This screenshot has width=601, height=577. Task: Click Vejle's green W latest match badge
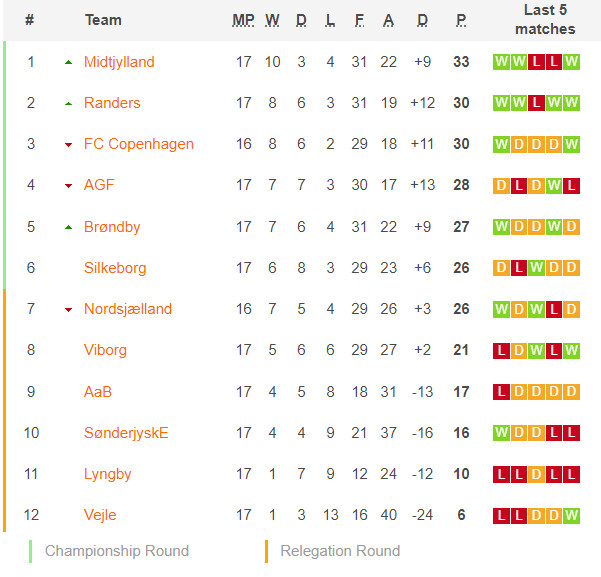coord(571,515)
